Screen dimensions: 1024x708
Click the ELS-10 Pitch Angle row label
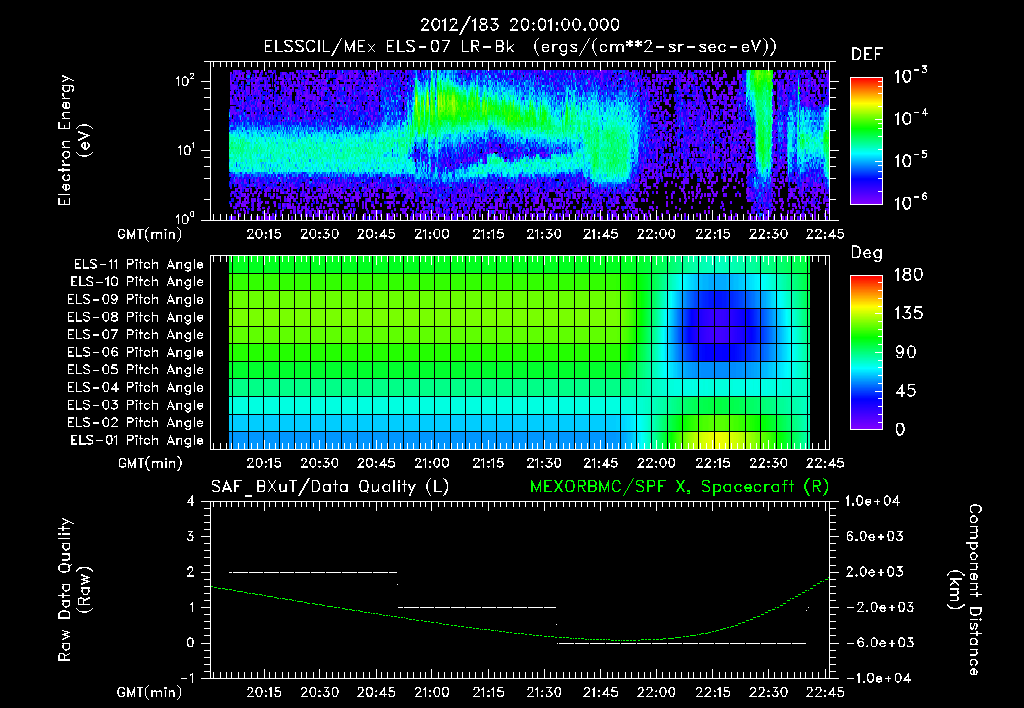[137, 282]
